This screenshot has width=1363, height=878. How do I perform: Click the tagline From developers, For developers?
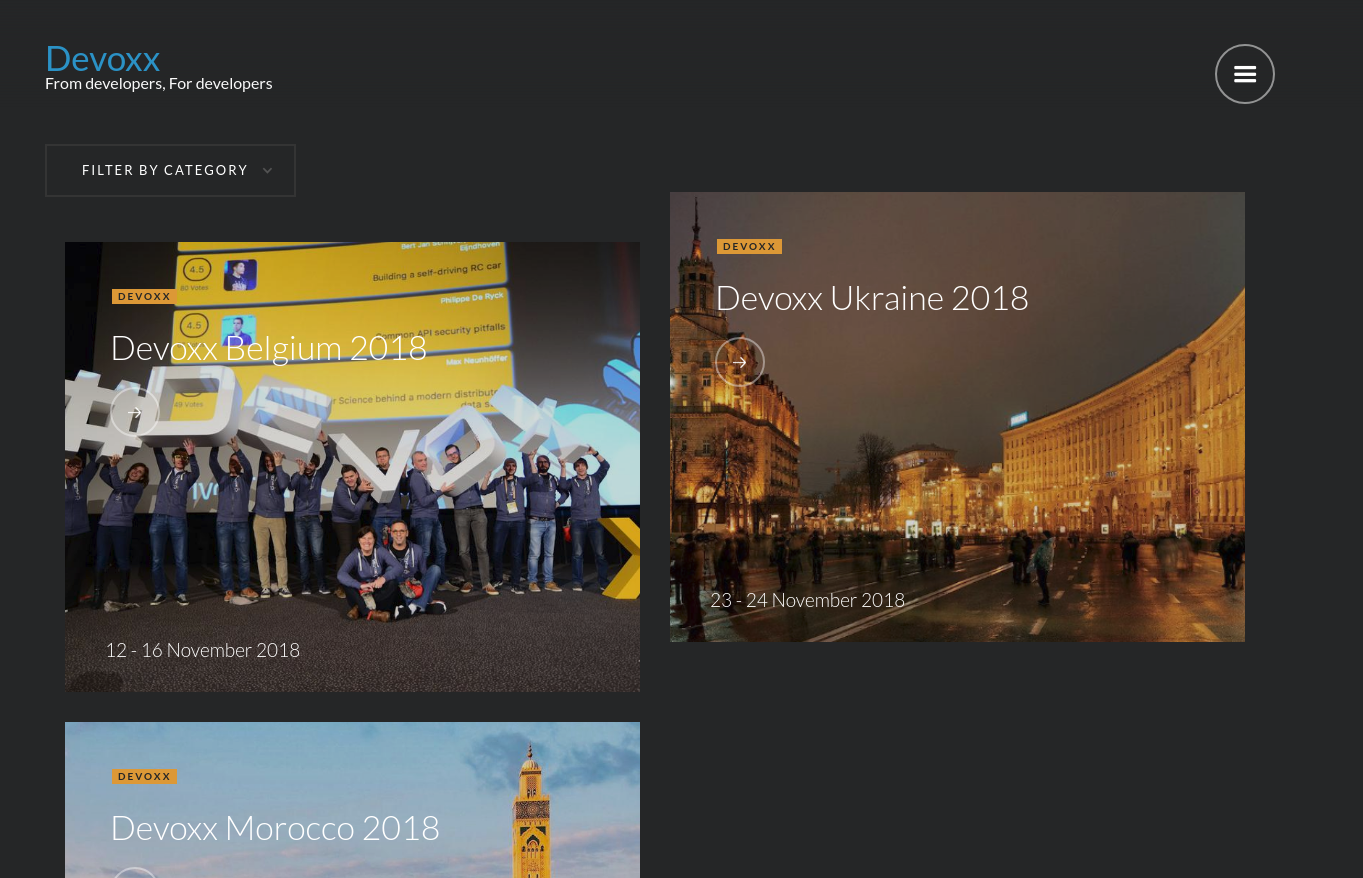pos(158,83)
